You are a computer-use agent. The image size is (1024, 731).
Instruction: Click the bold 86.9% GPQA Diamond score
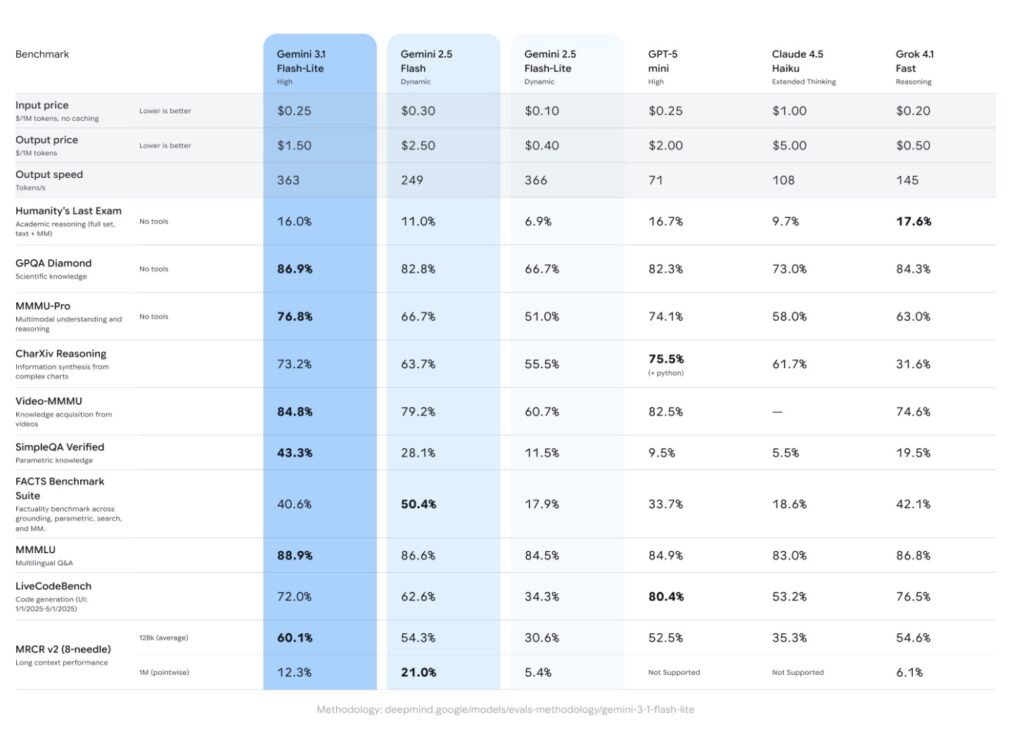coord(295,269)
